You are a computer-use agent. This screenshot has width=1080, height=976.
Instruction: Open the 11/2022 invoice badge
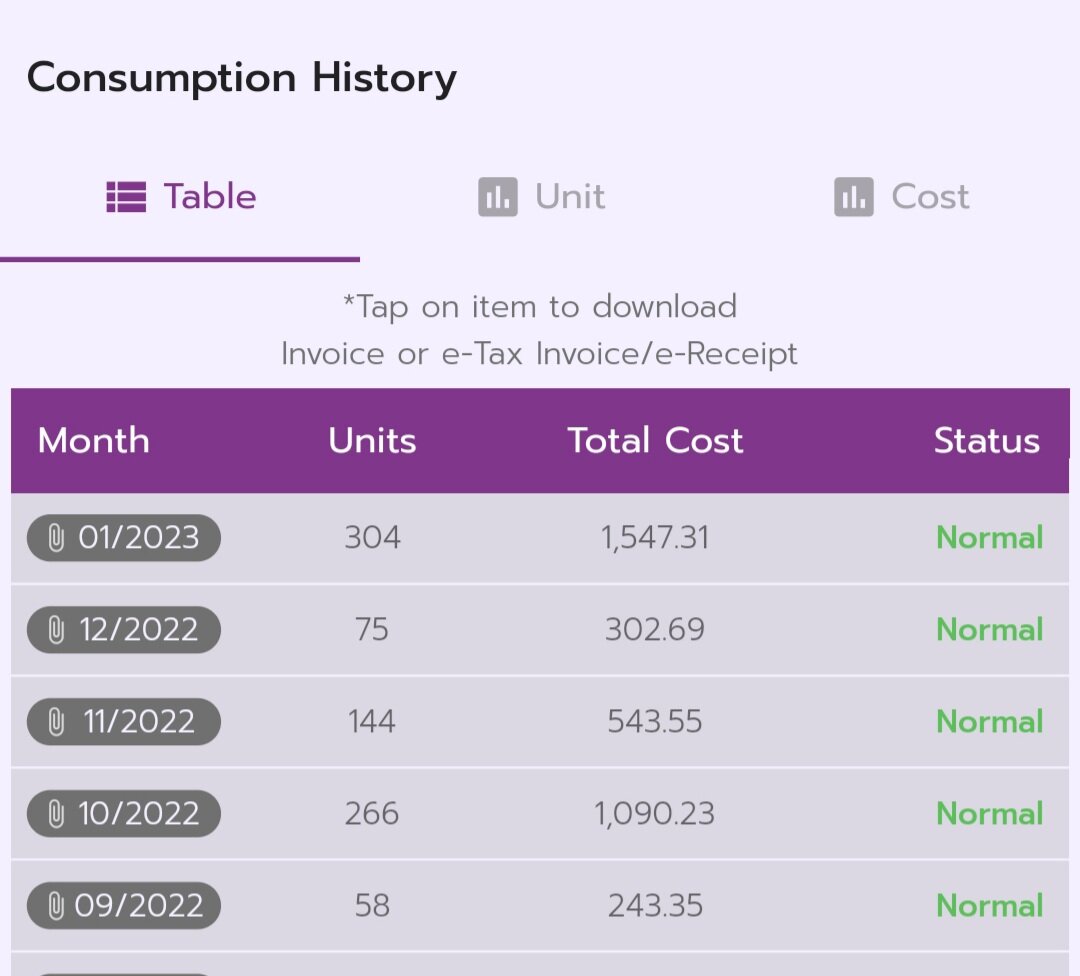tap(124, 722)
